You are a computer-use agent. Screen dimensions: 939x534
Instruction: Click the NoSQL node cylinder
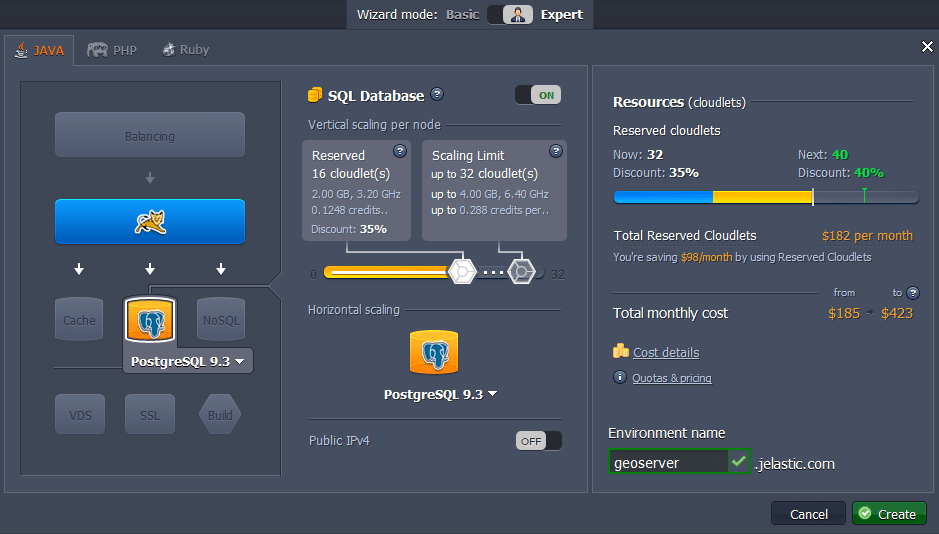[221, 319]
